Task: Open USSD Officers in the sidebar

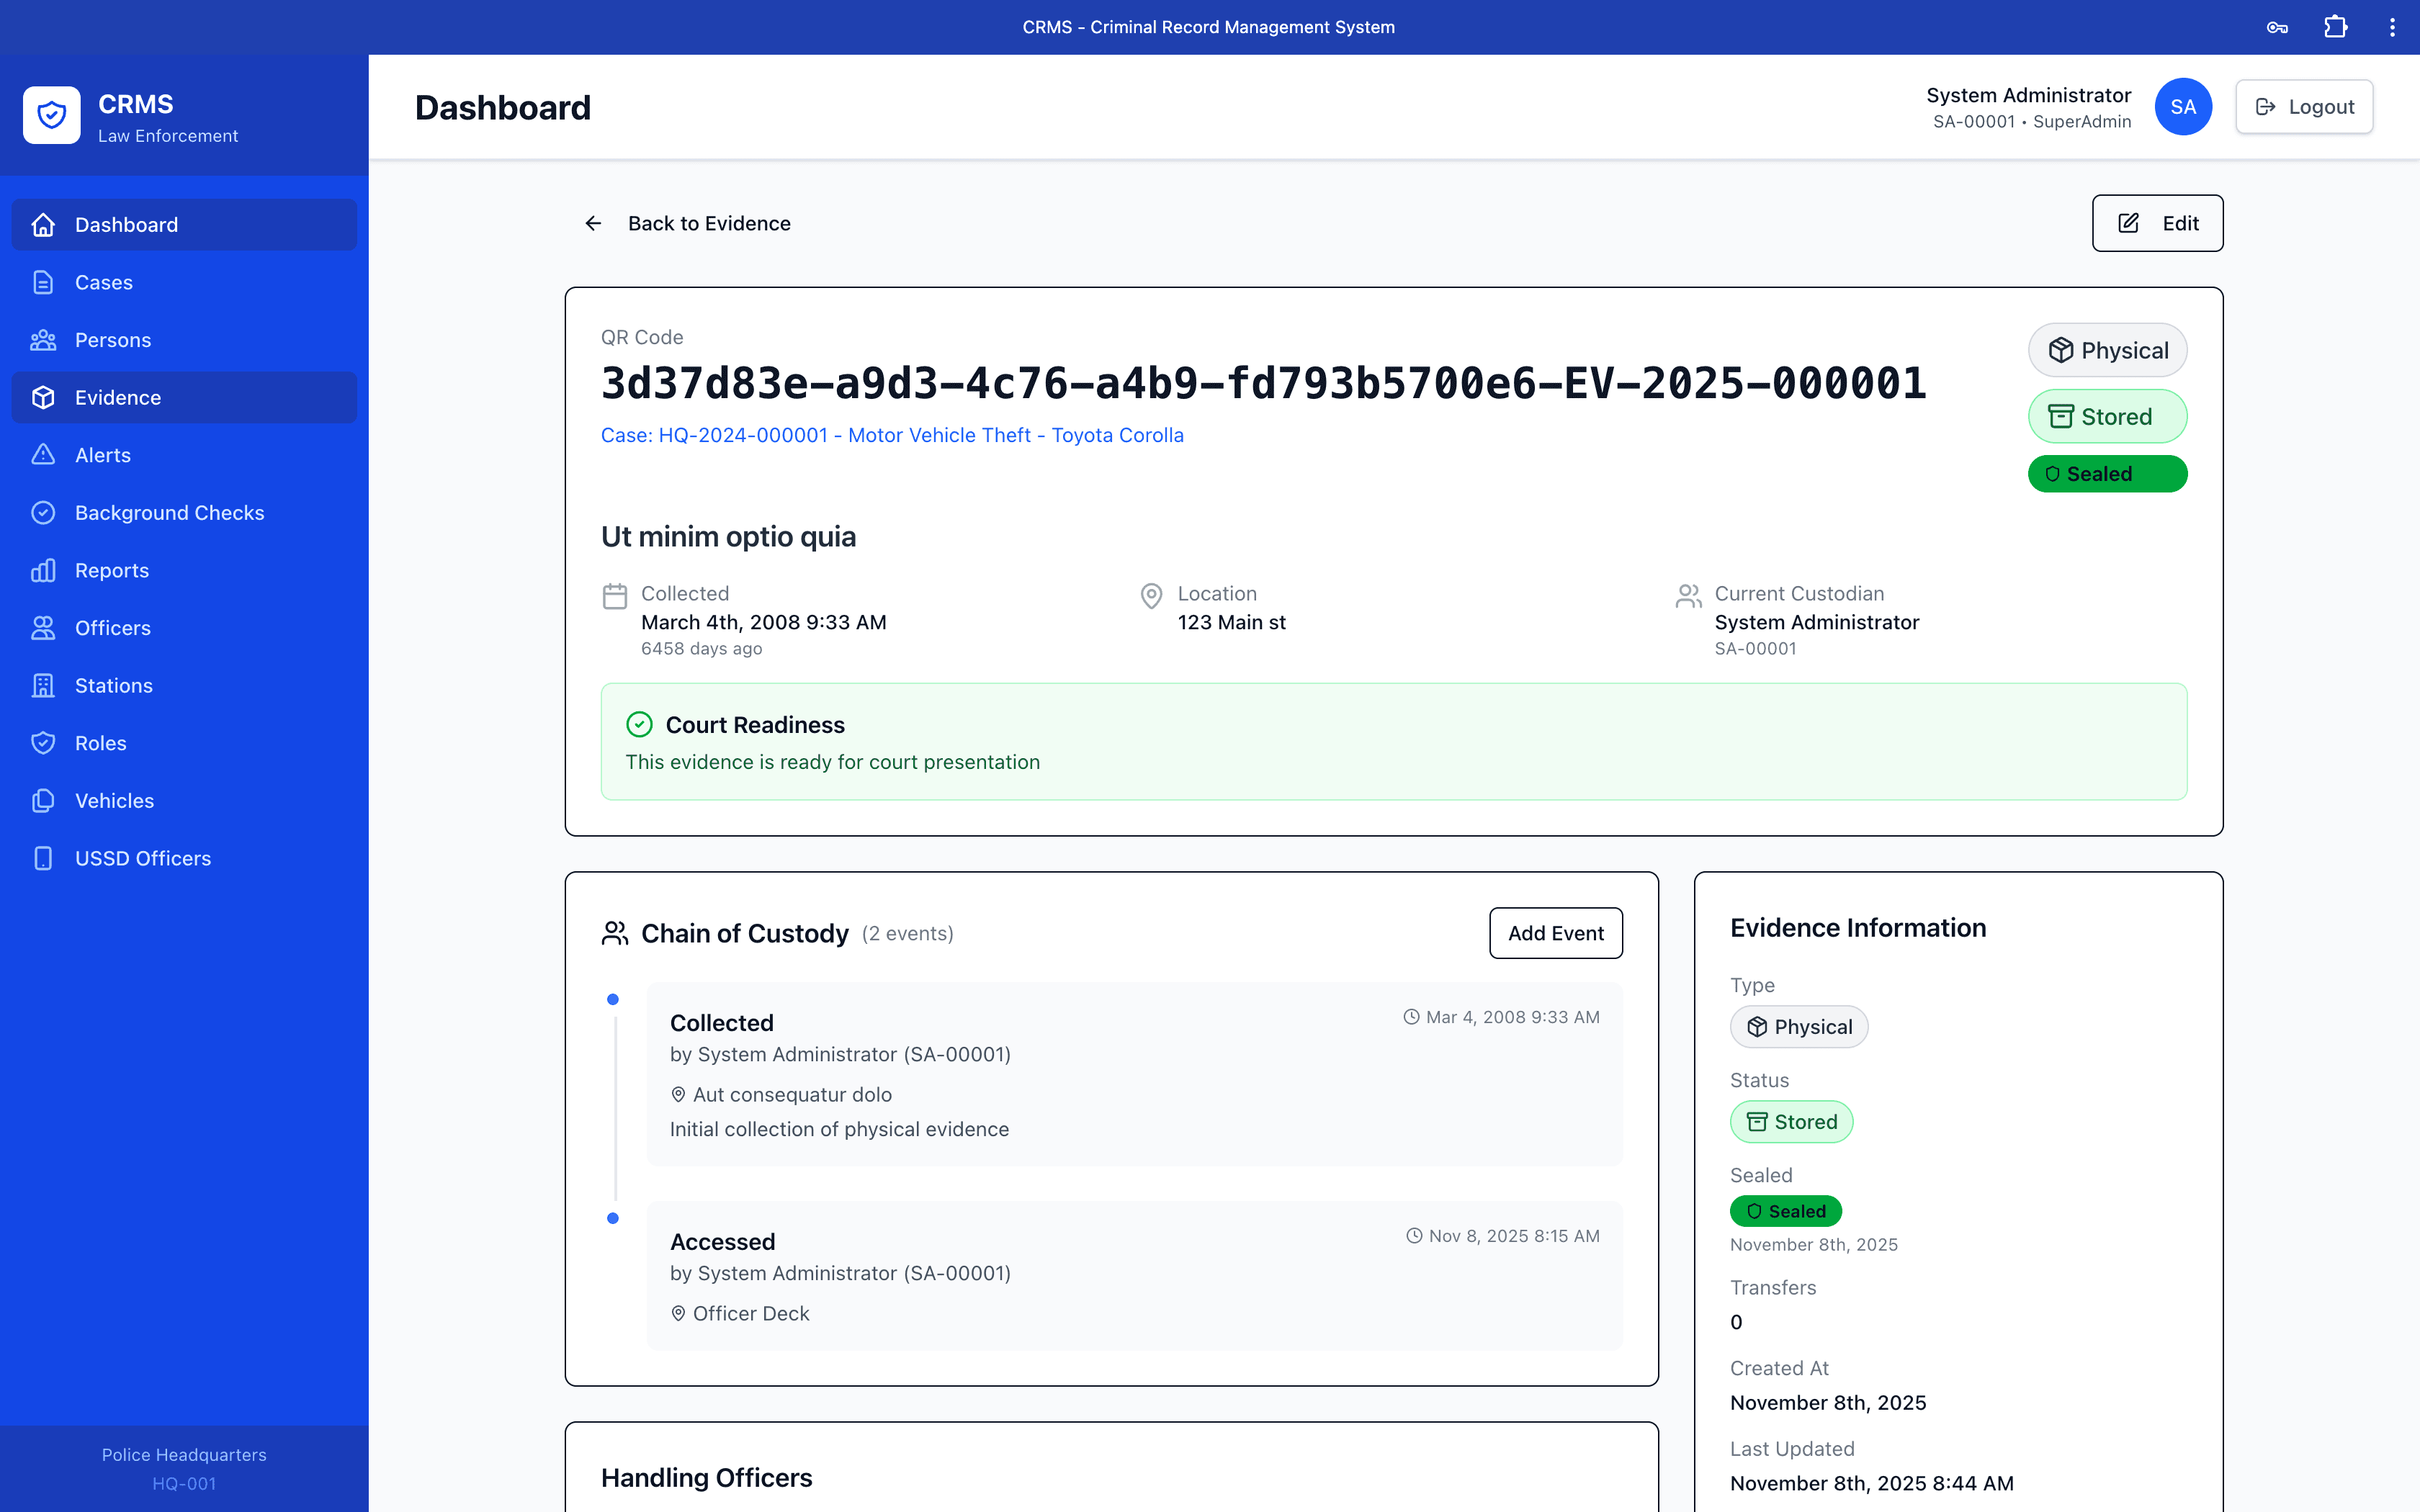Action: [x=184, y=859]
